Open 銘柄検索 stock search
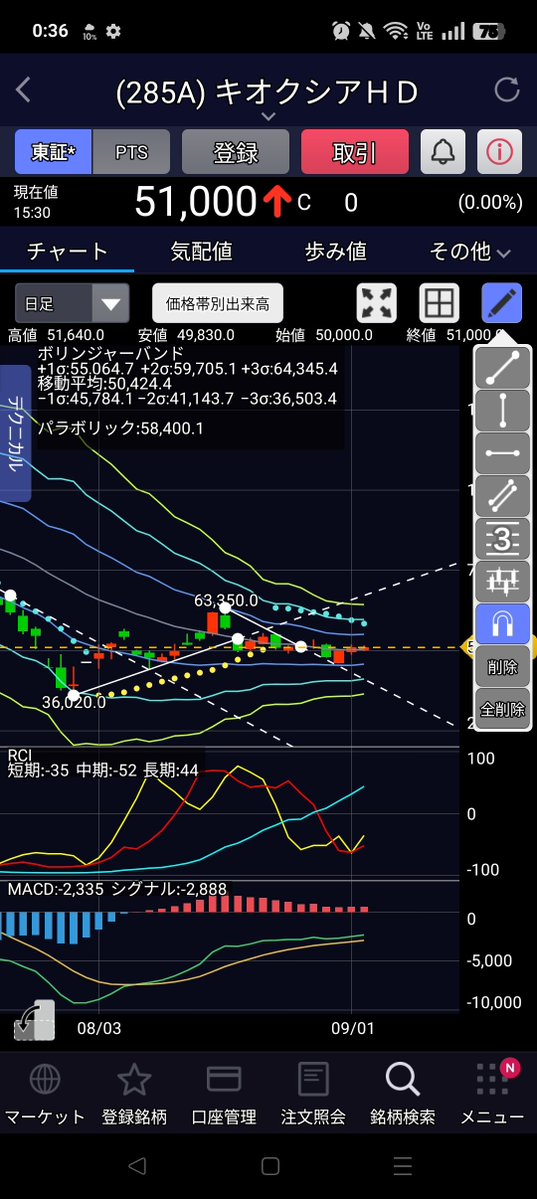This screenshot has width=537, height=1199. [402, 1093]
